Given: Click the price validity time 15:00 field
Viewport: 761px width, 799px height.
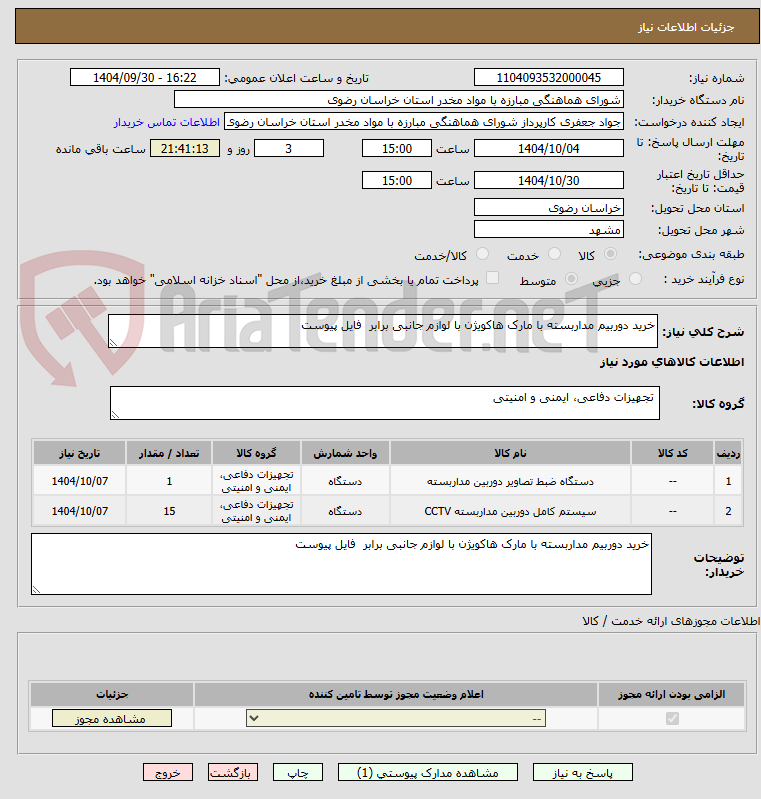Looking at the screenshot, I should pyautogui.click(x=397, y=180).
